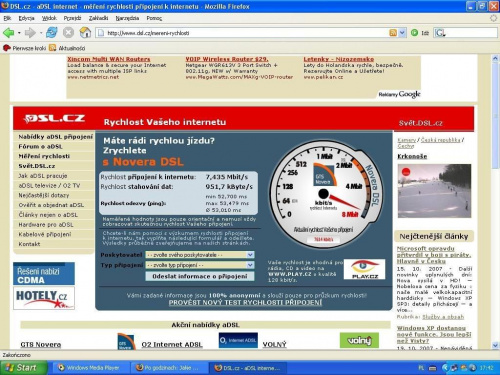This screenshot has height=375, width=500.
Task: Open the address bar history dropdown arrow
Action: 402,33
